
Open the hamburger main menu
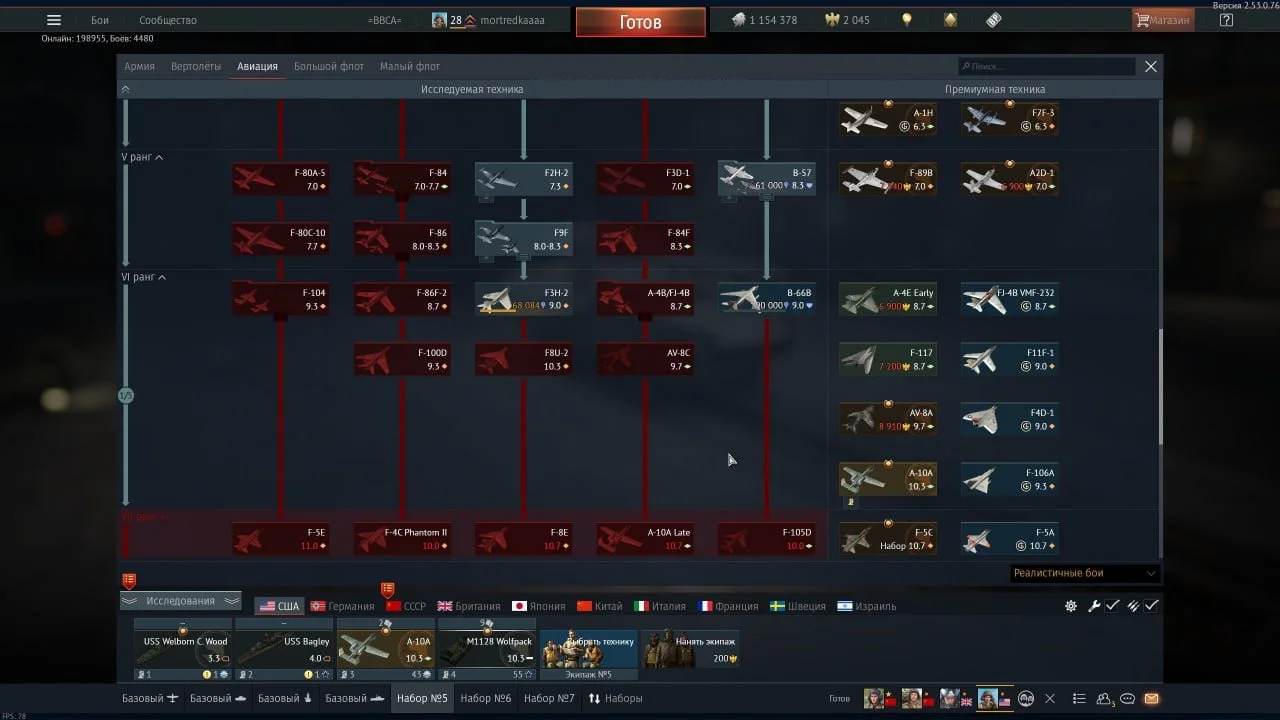[54, 20]
